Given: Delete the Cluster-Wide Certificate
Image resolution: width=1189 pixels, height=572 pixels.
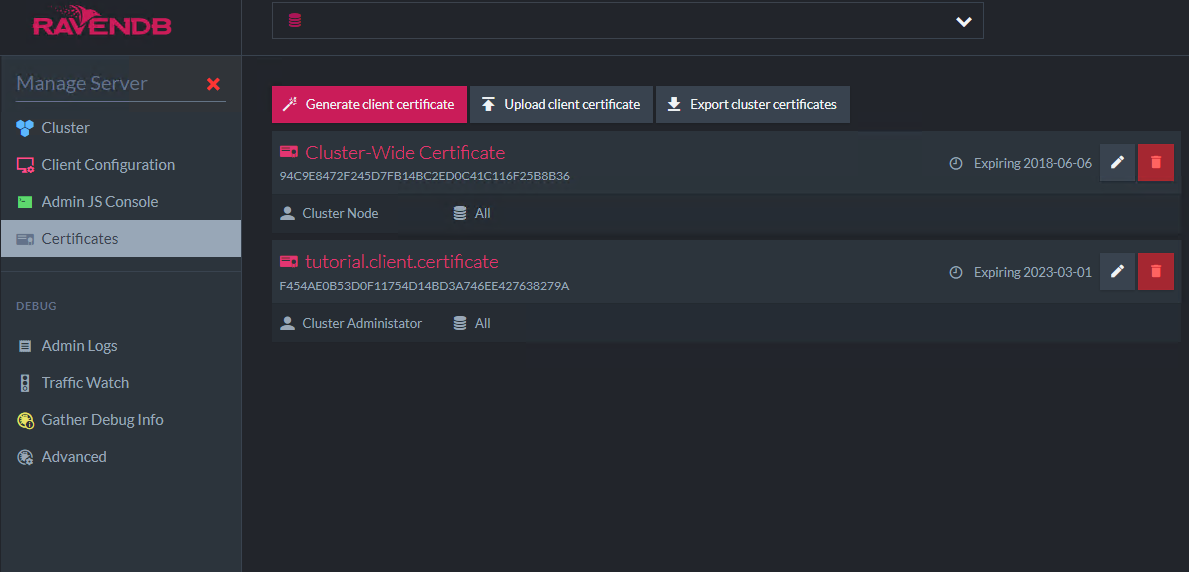Looking at the screenshot, I should click(1156, 162).
